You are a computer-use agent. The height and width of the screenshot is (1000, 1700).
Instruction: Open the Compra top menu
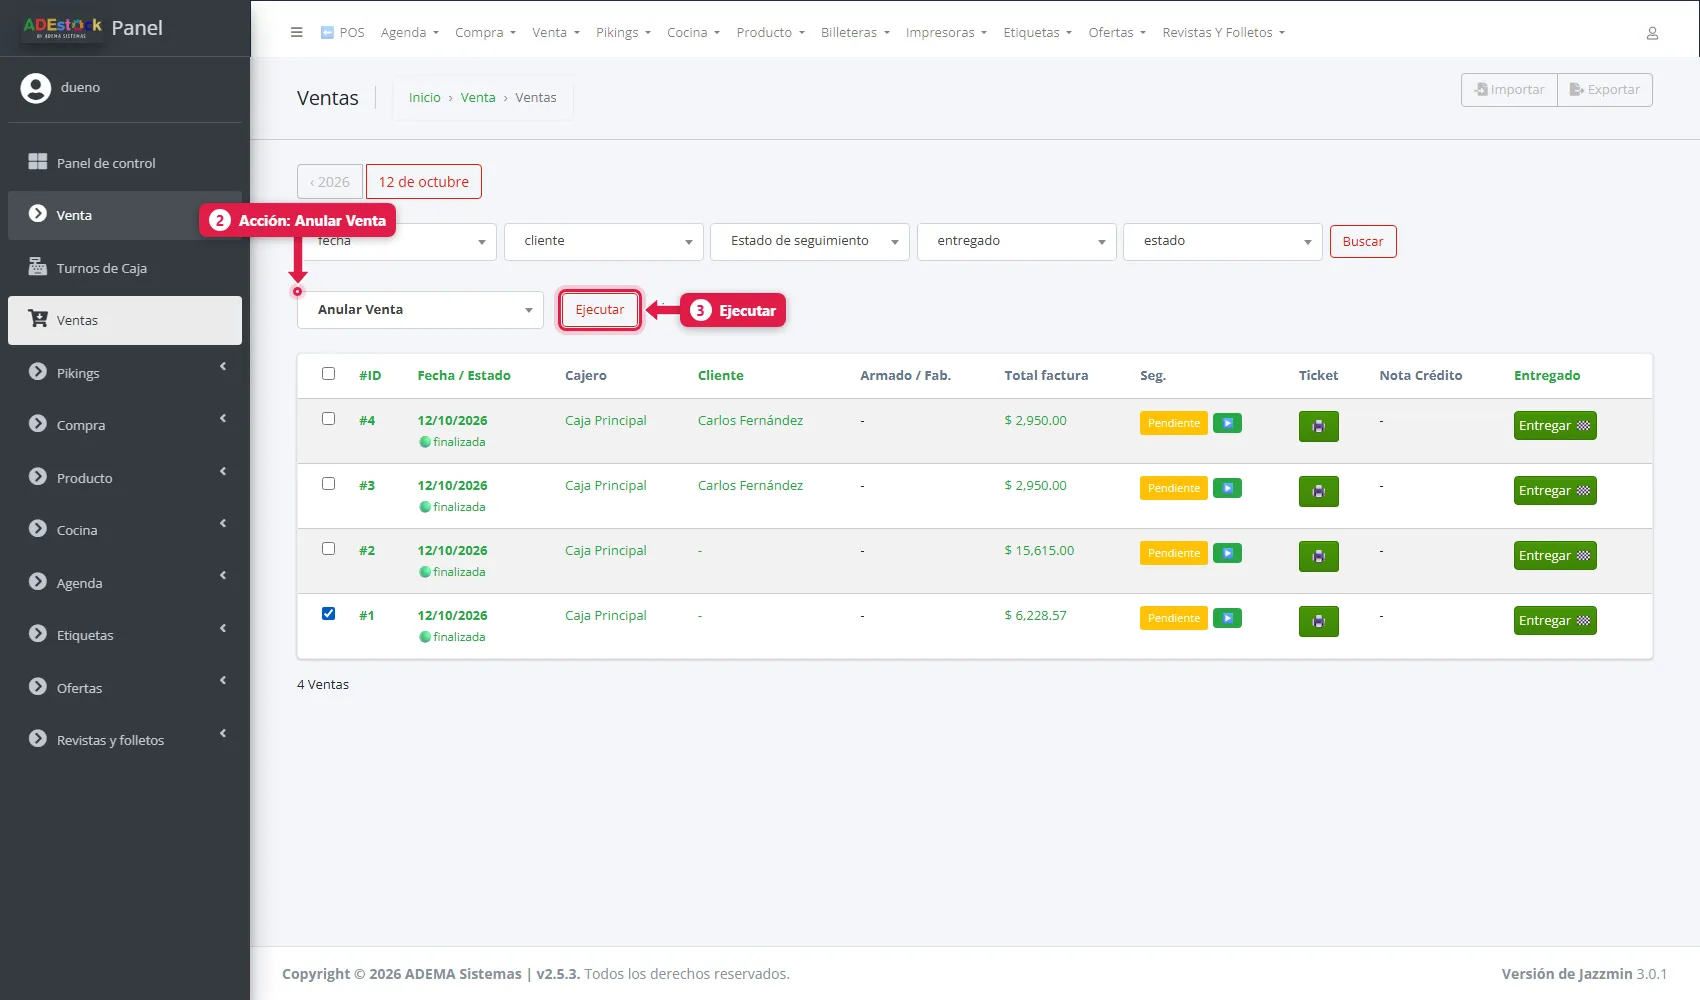tap(485, 32)
